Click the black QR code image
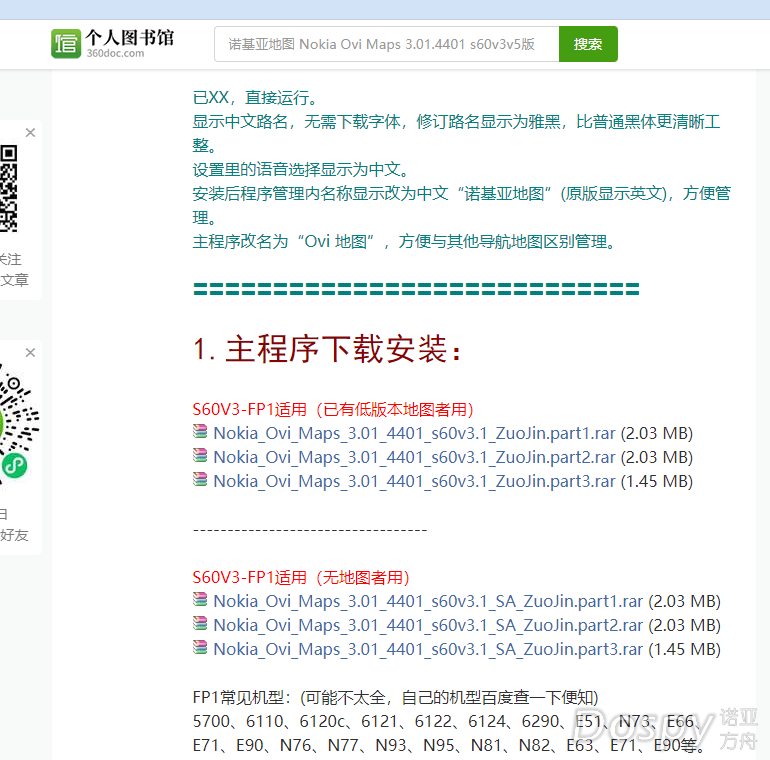 (9, 189)
